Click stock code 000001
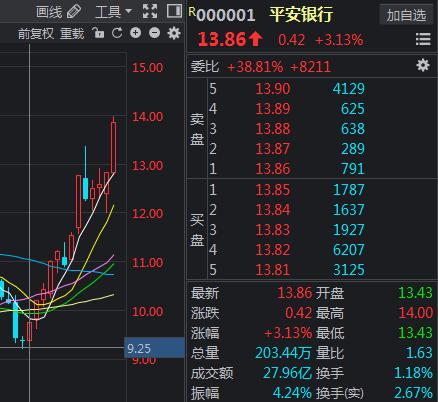438x402 pixels. point(226,15)
